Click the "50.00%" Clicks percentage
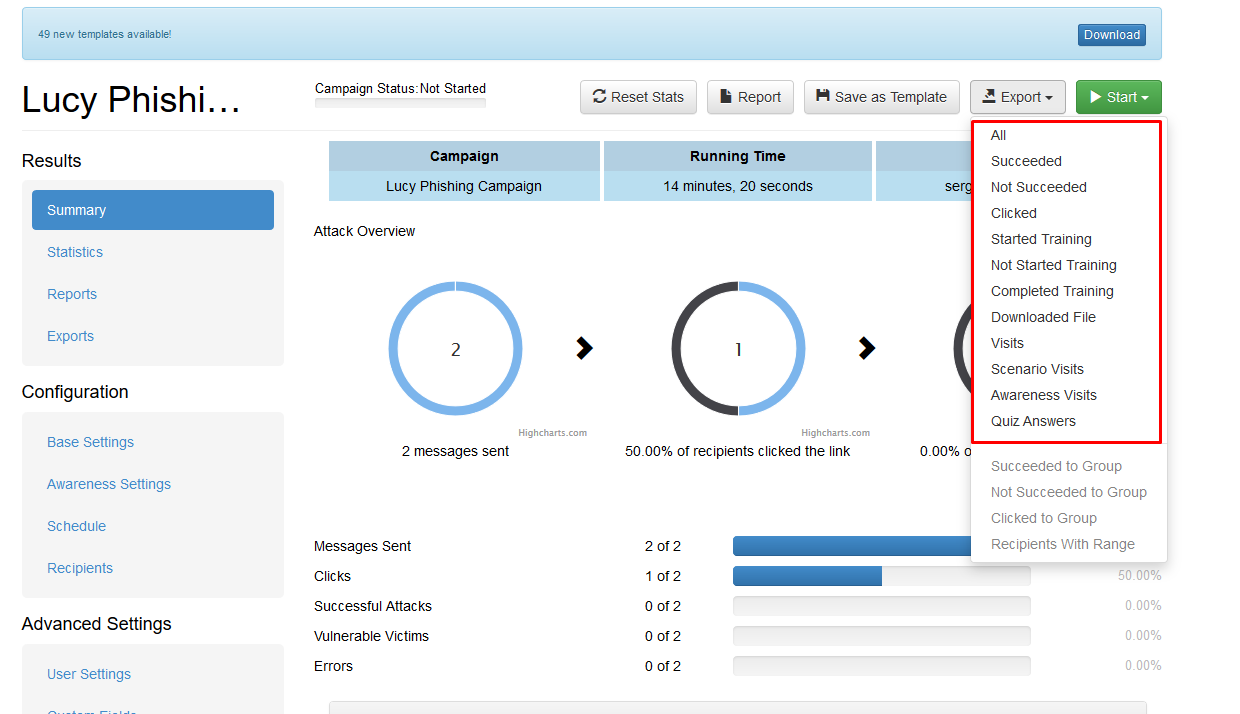Viewport: 1240px width, 714px height. [x=1140, y=576]
